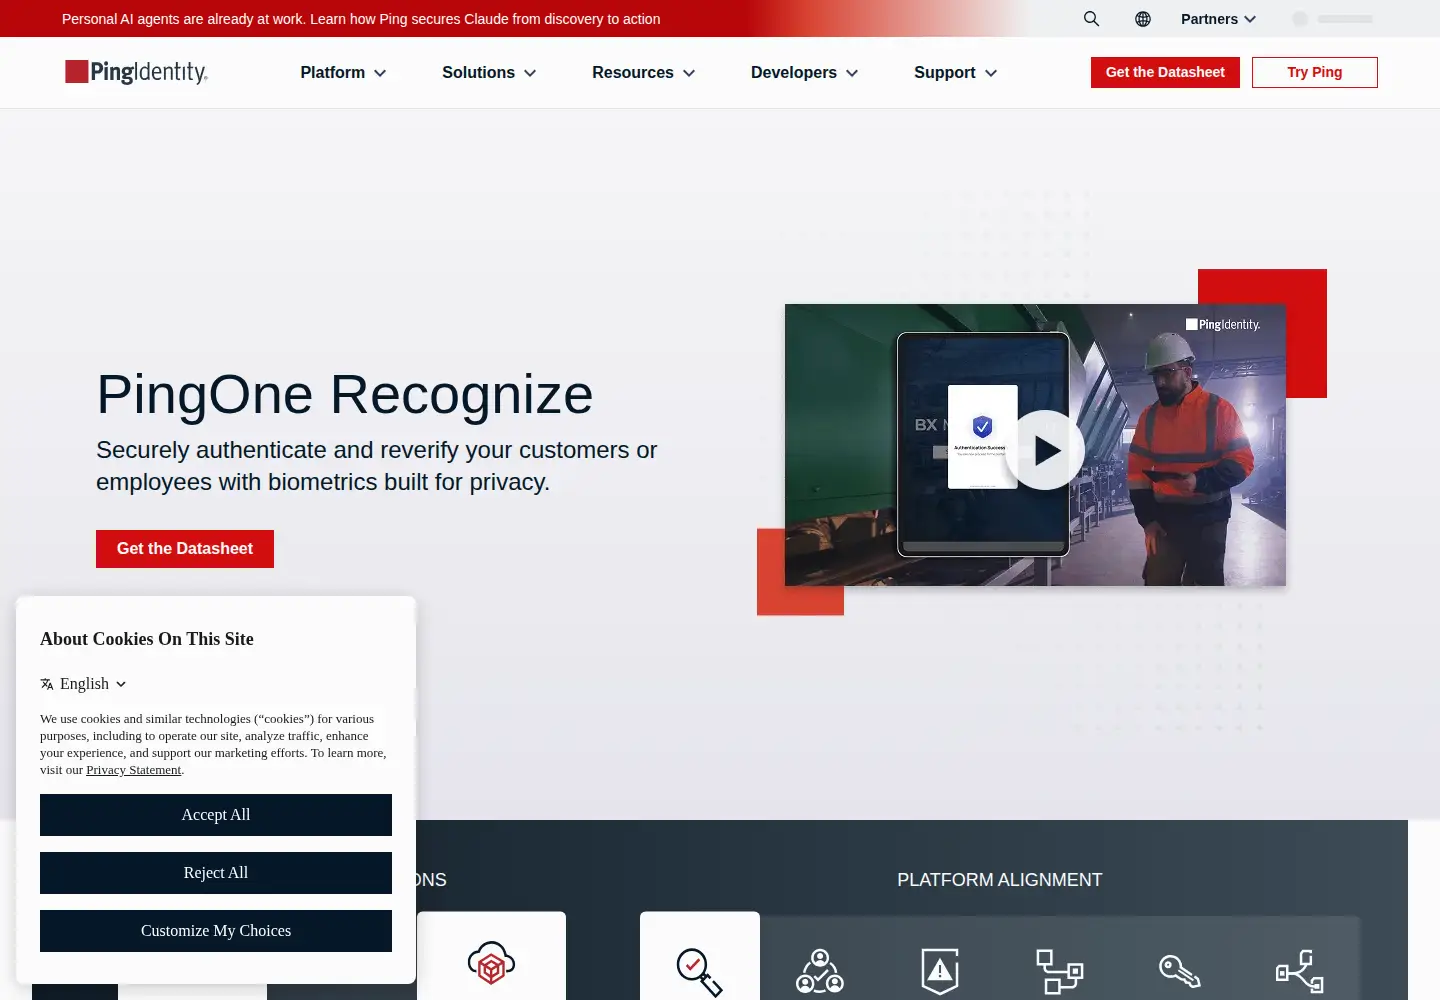Viewport: 1440px width, 1000px height.
Task: Expand the Resources menu
Action: [x=643, y=73]
